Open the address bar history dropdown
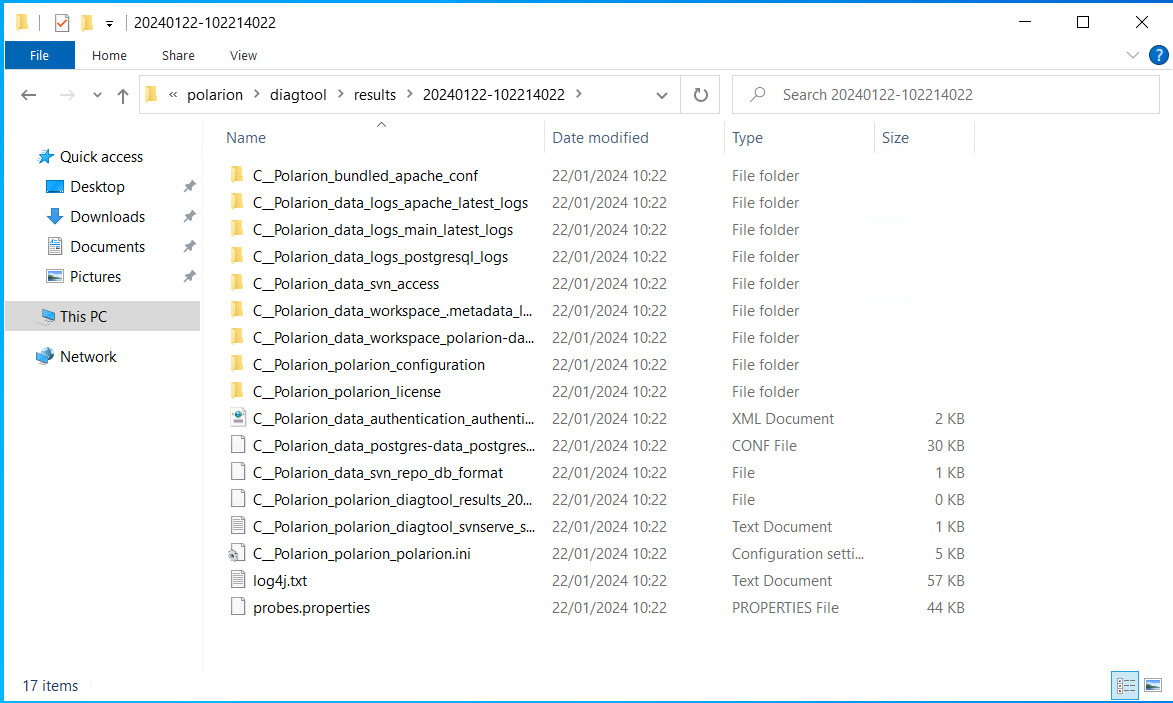 pyautogui.click(x=661, y=94)
